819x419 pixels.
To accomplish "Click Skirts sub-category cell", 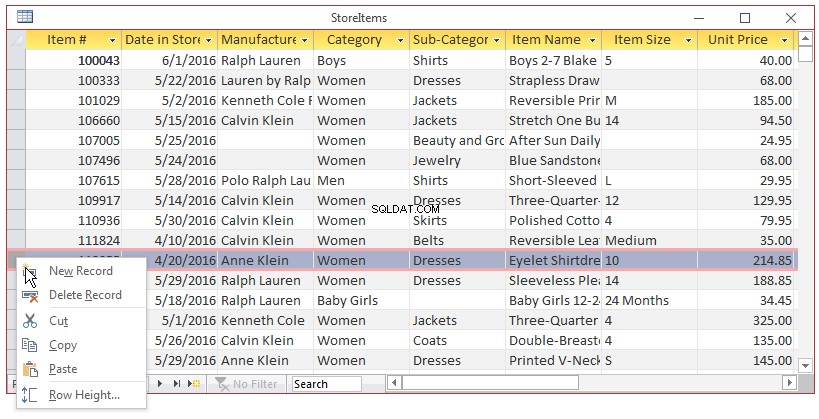I will [458, 220].
